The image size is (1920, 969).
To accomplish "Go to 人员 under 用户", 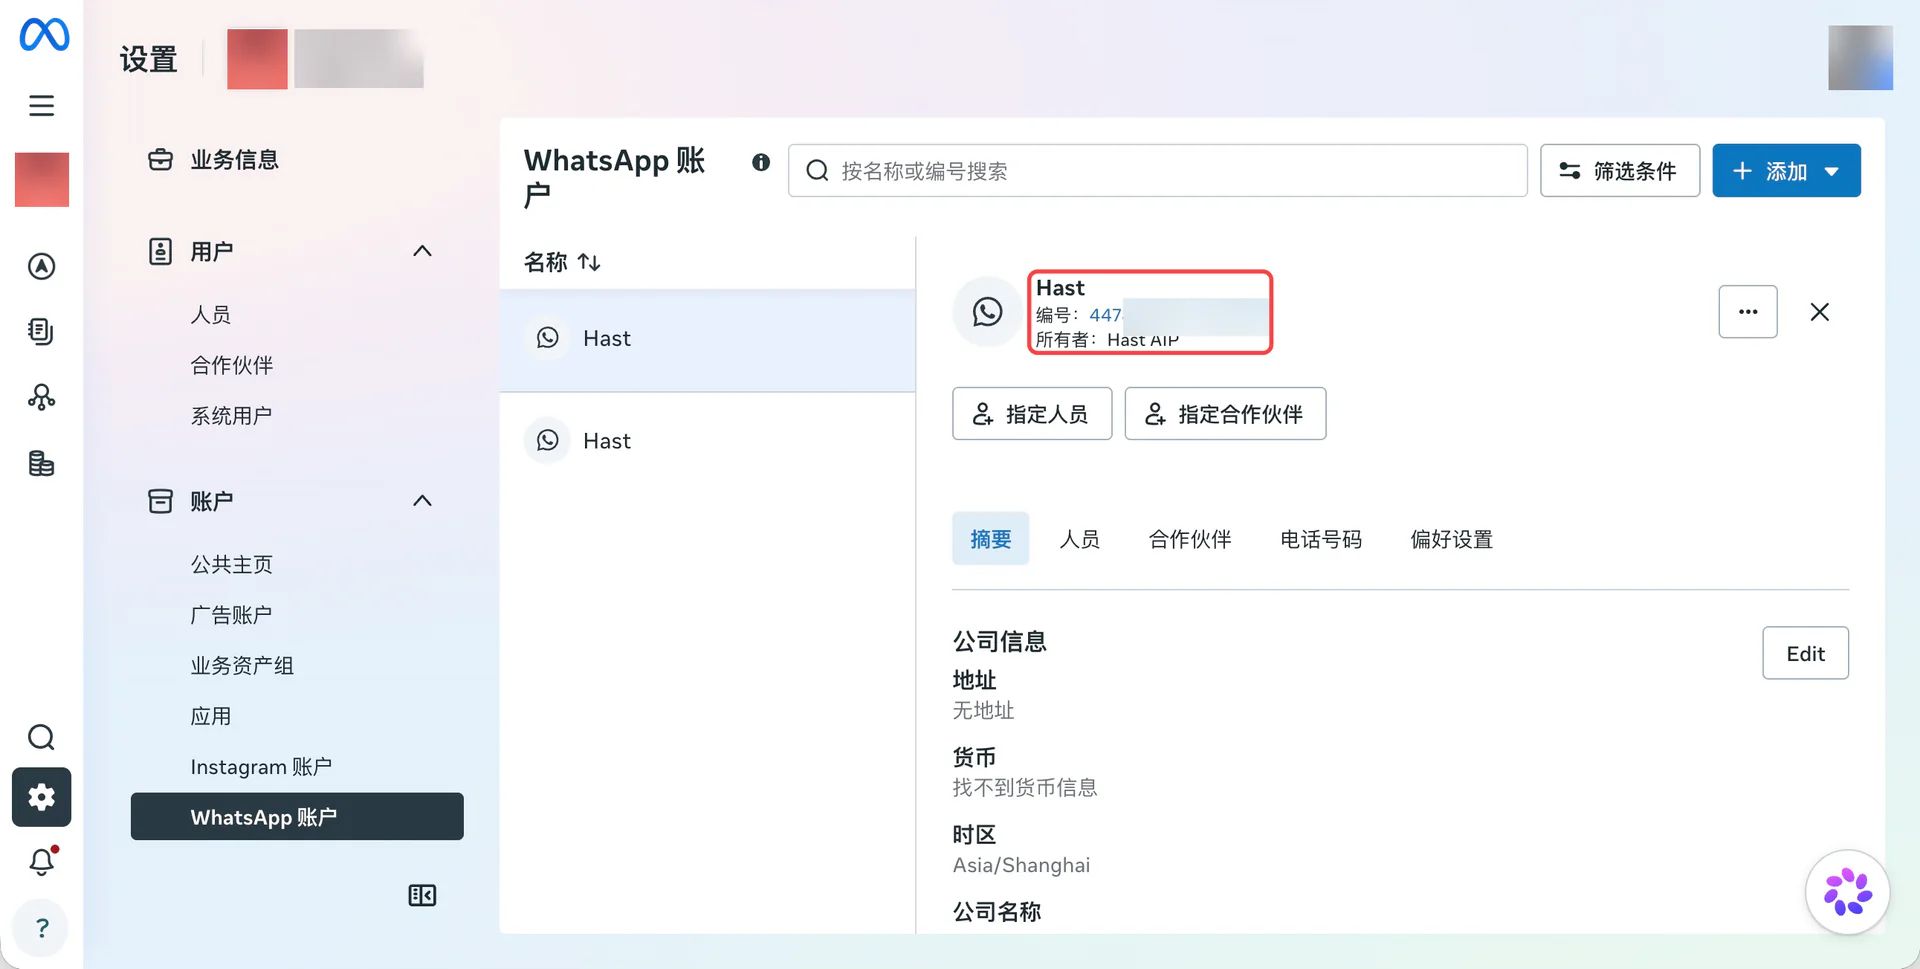I will [211, 315].
